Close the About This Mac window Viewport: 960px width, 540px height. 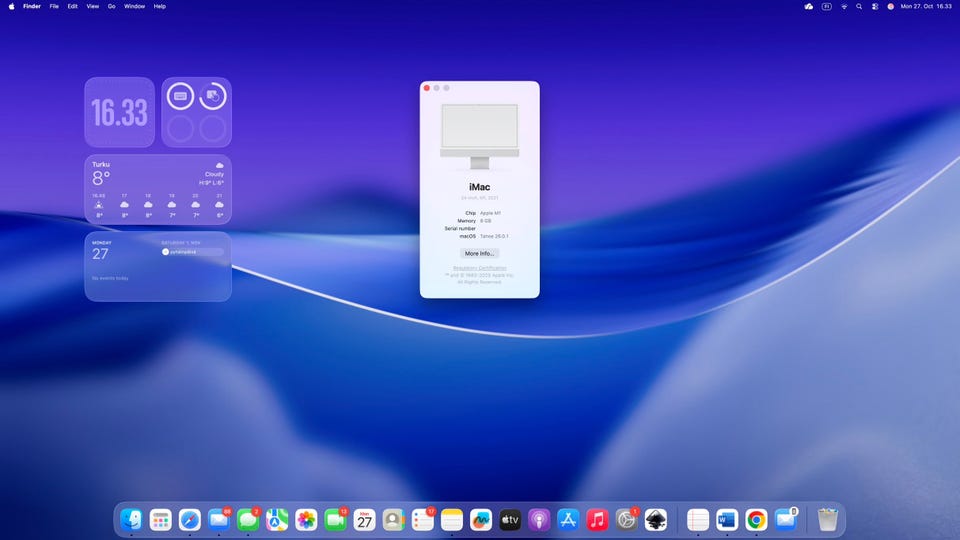[427, 88]
